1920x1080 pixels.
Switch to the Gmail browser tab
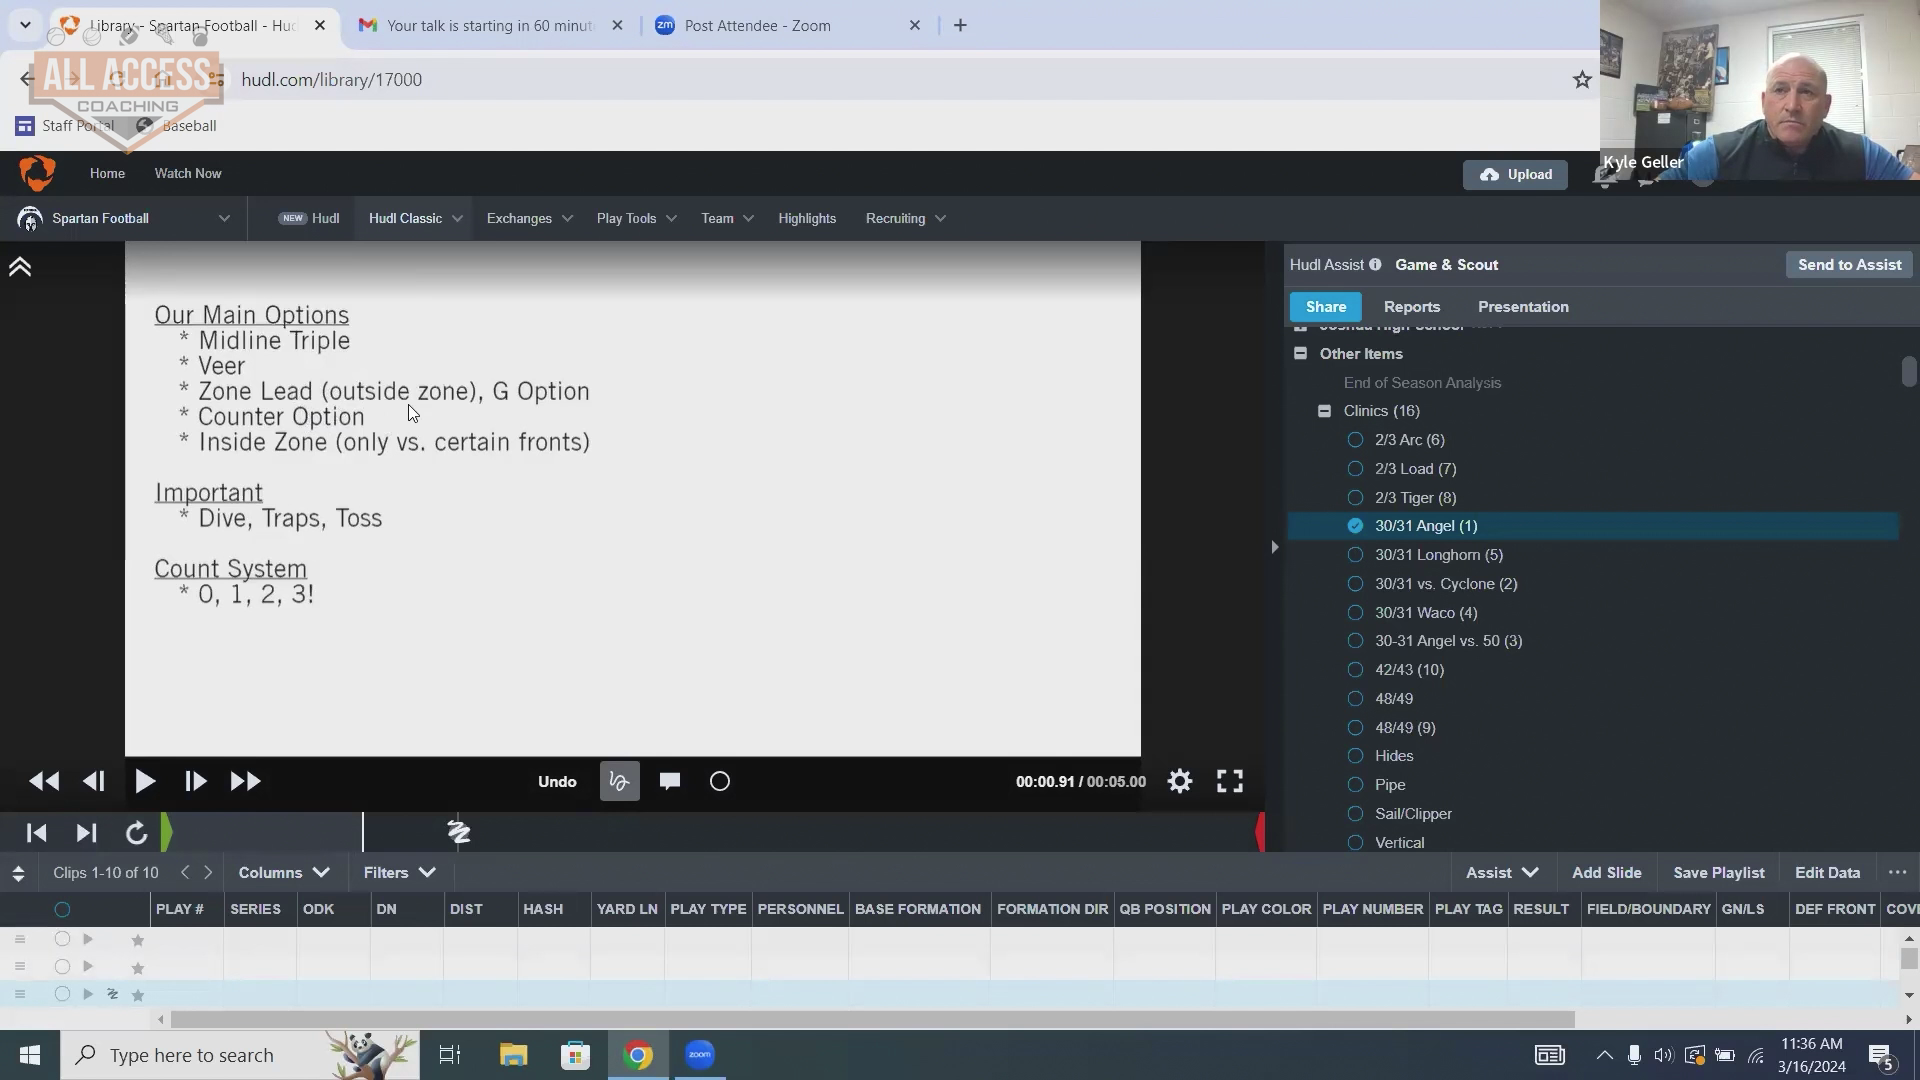coord(490,26)
